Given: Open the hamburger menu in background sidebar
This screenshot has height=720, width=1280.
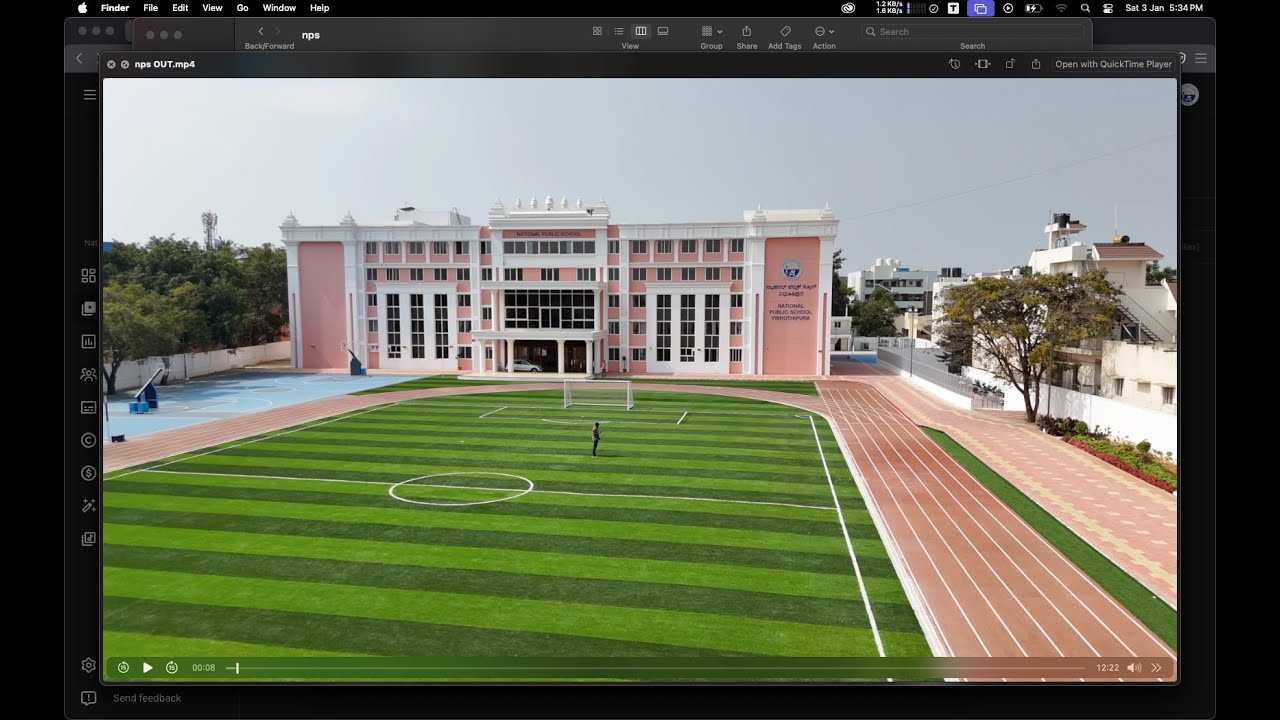Looking at the screenshot, I should (90, 94).
